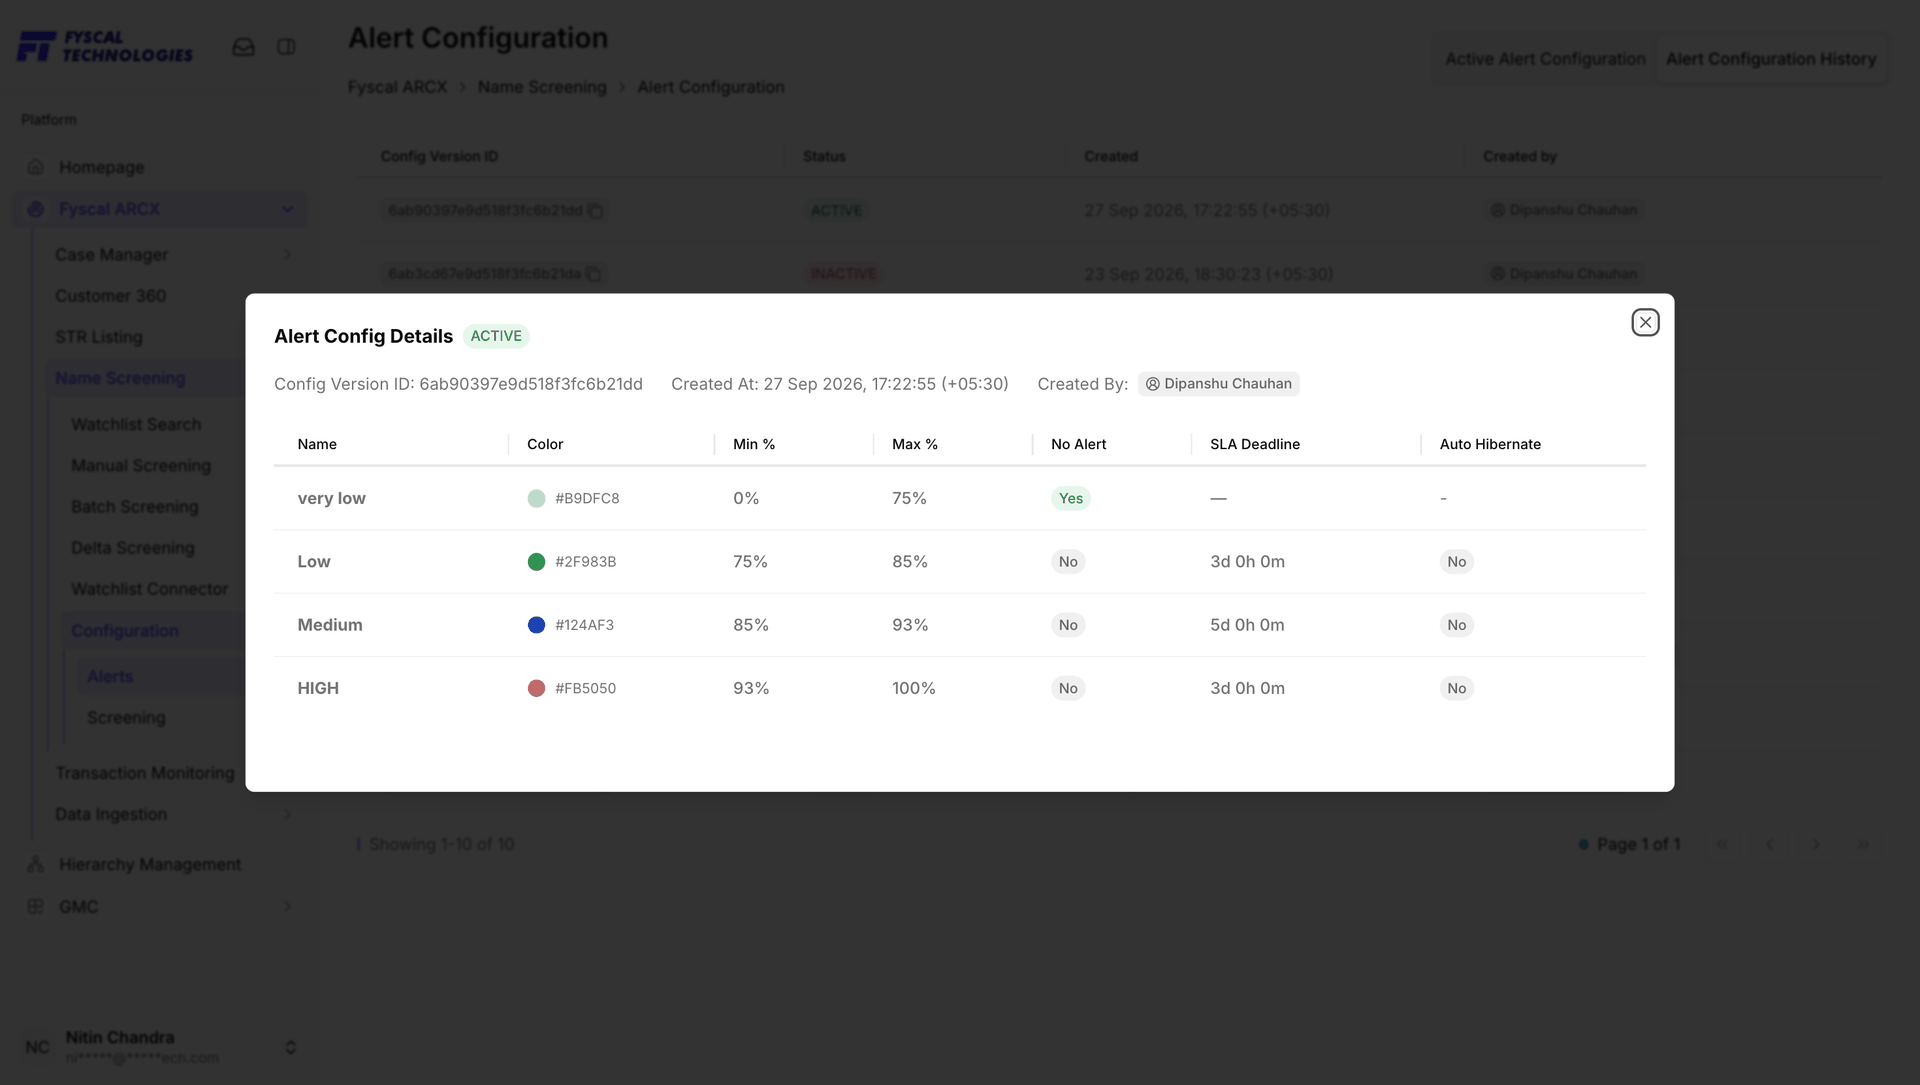Click Fyscal ARCX breadcrumb link
This screenshot has height=1085, width=1920.
[398, 87]
